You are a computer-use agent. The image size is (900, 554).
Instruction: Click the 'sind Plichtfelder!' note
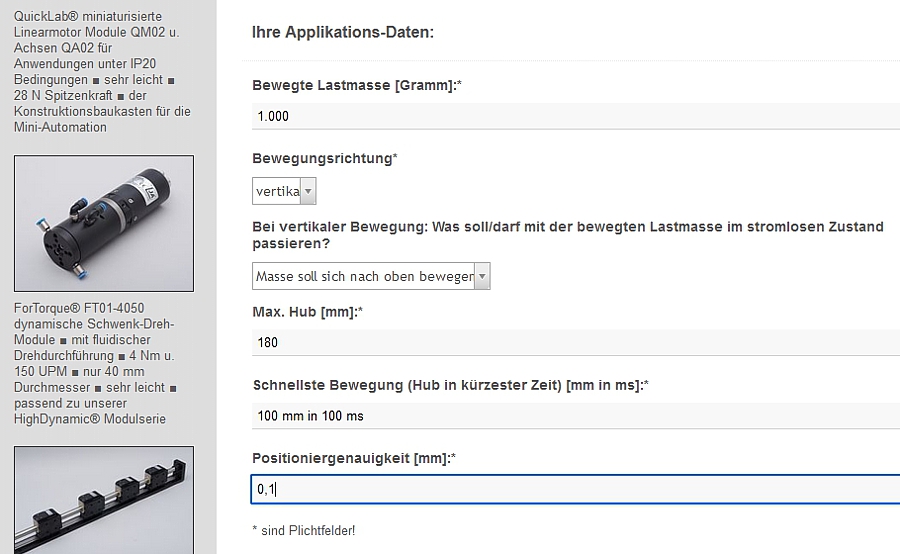(304, 530)
